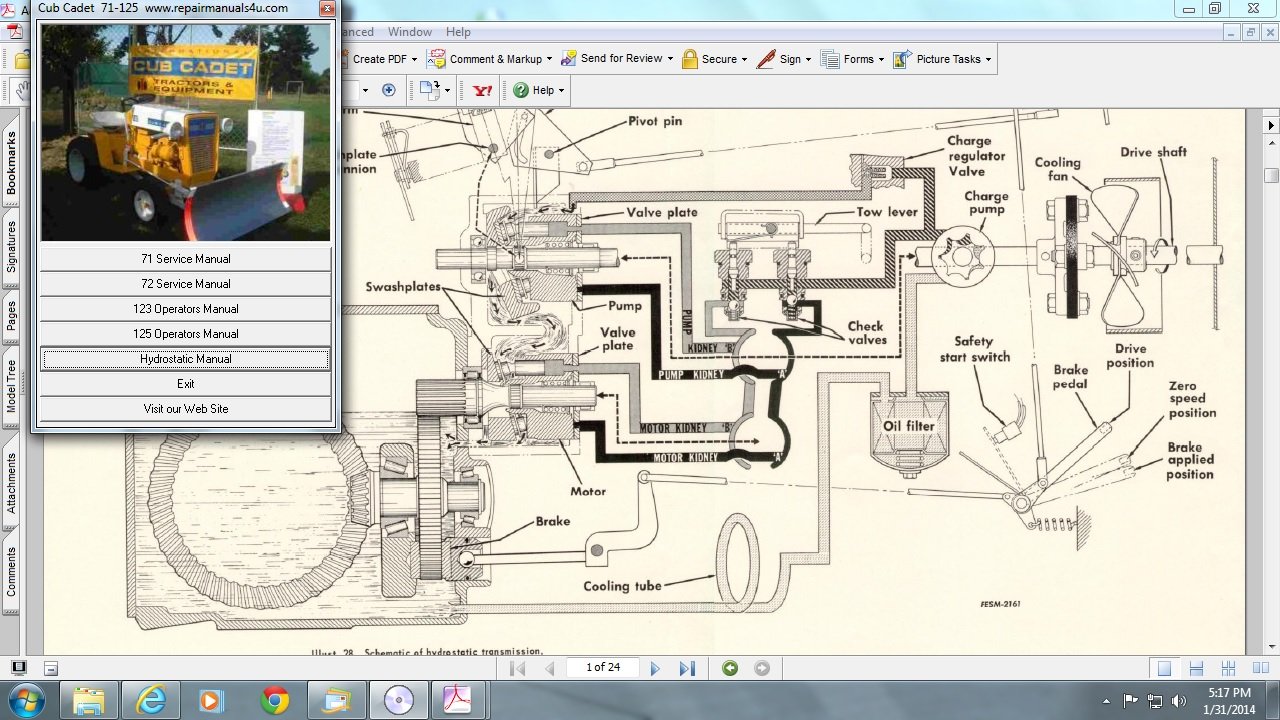The image size is (1280, 720).
Task: Open the 71 Service Manual
Action: (185, 259)
